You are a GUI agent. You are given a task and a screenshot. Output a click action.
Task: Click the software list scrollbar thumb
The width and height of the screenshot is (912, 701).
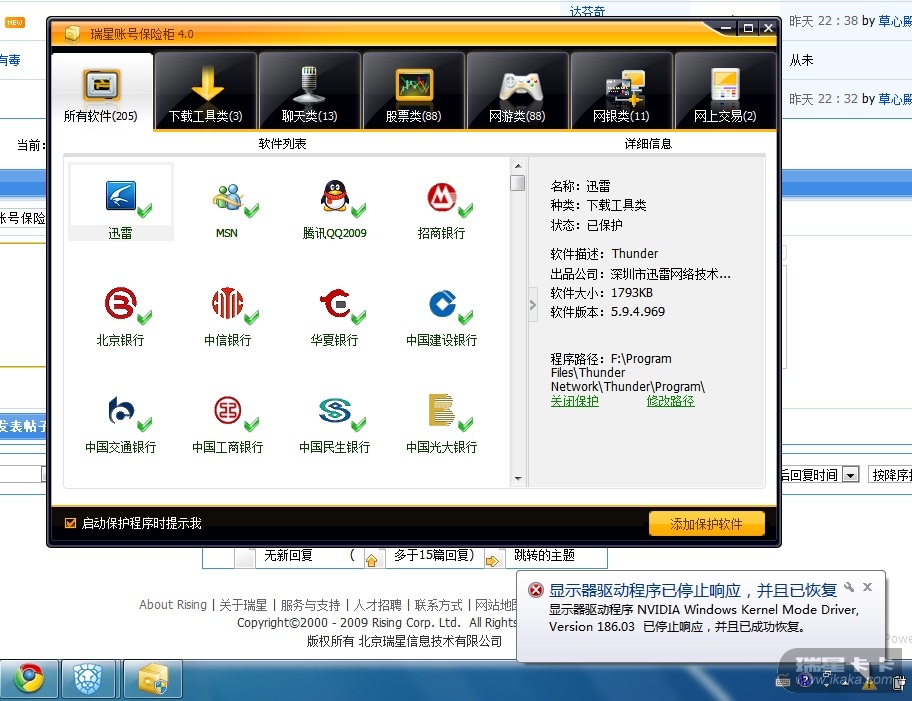518,183
